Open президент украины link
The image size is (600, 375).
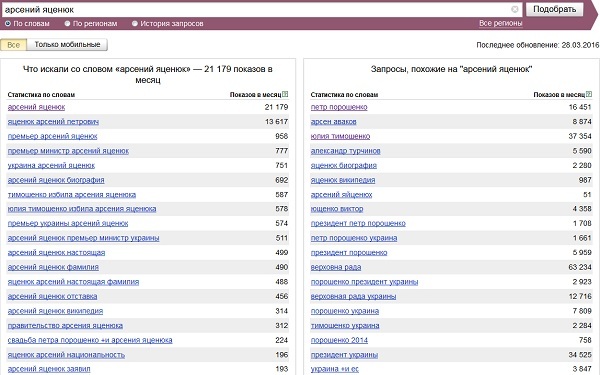[x=344, y=355]
